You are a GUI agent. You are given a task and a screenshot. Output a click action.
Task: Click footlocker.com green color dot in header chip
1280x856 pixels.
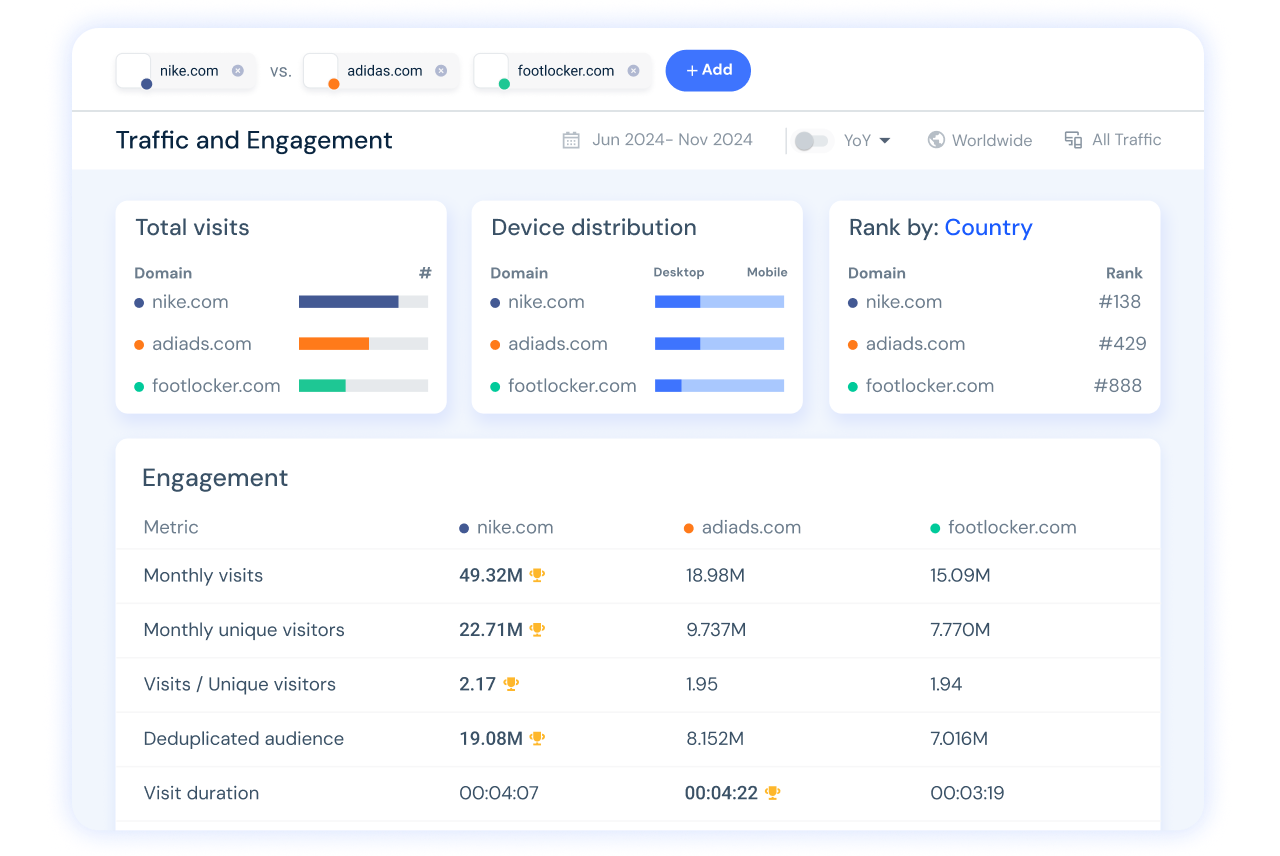(504, 84)
